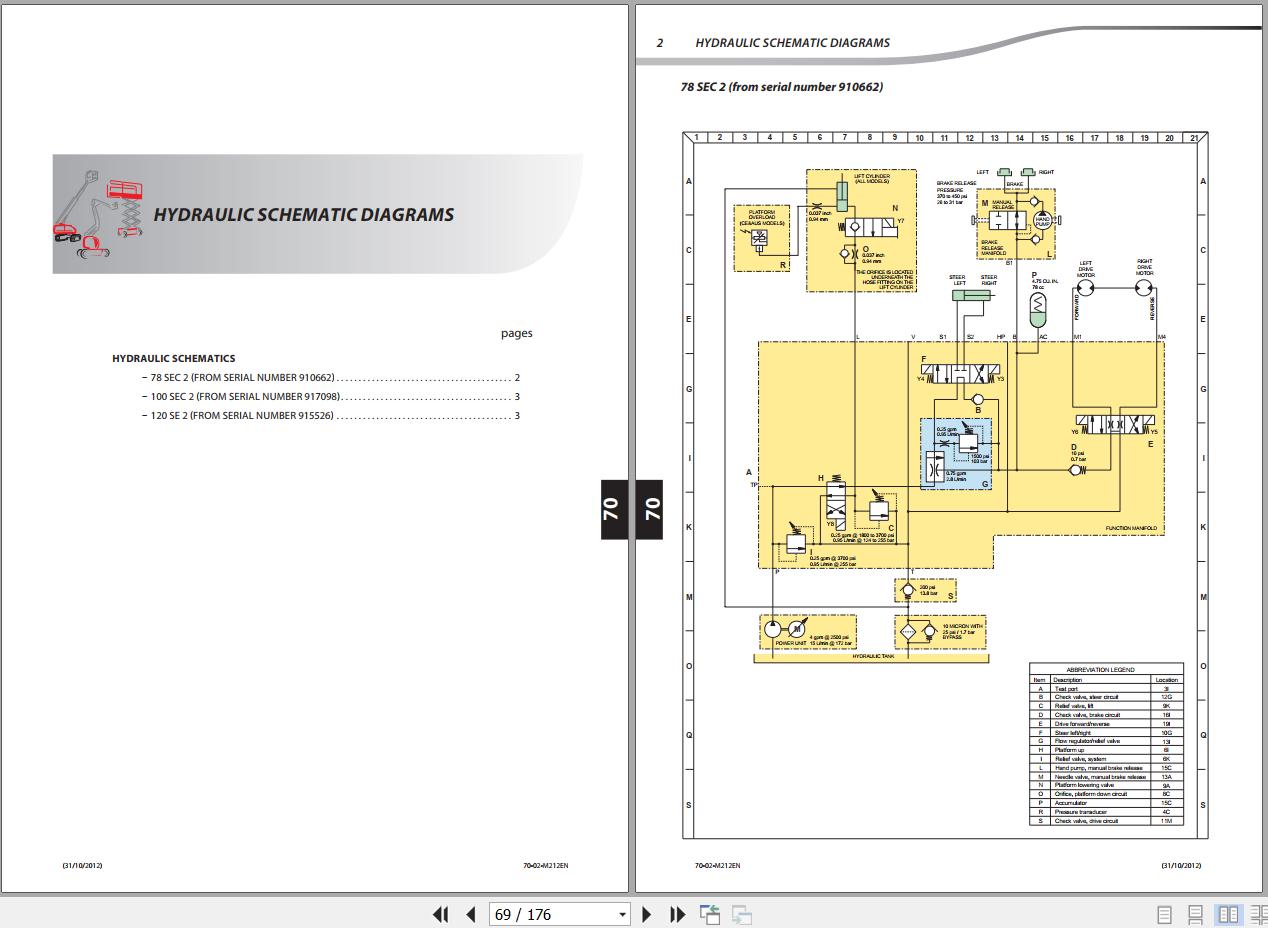This screenshot has height=928, width=1268.
Task: Click the right page date (31/10/2012)
Action: pyautogui.click(x=1181, y=866)
